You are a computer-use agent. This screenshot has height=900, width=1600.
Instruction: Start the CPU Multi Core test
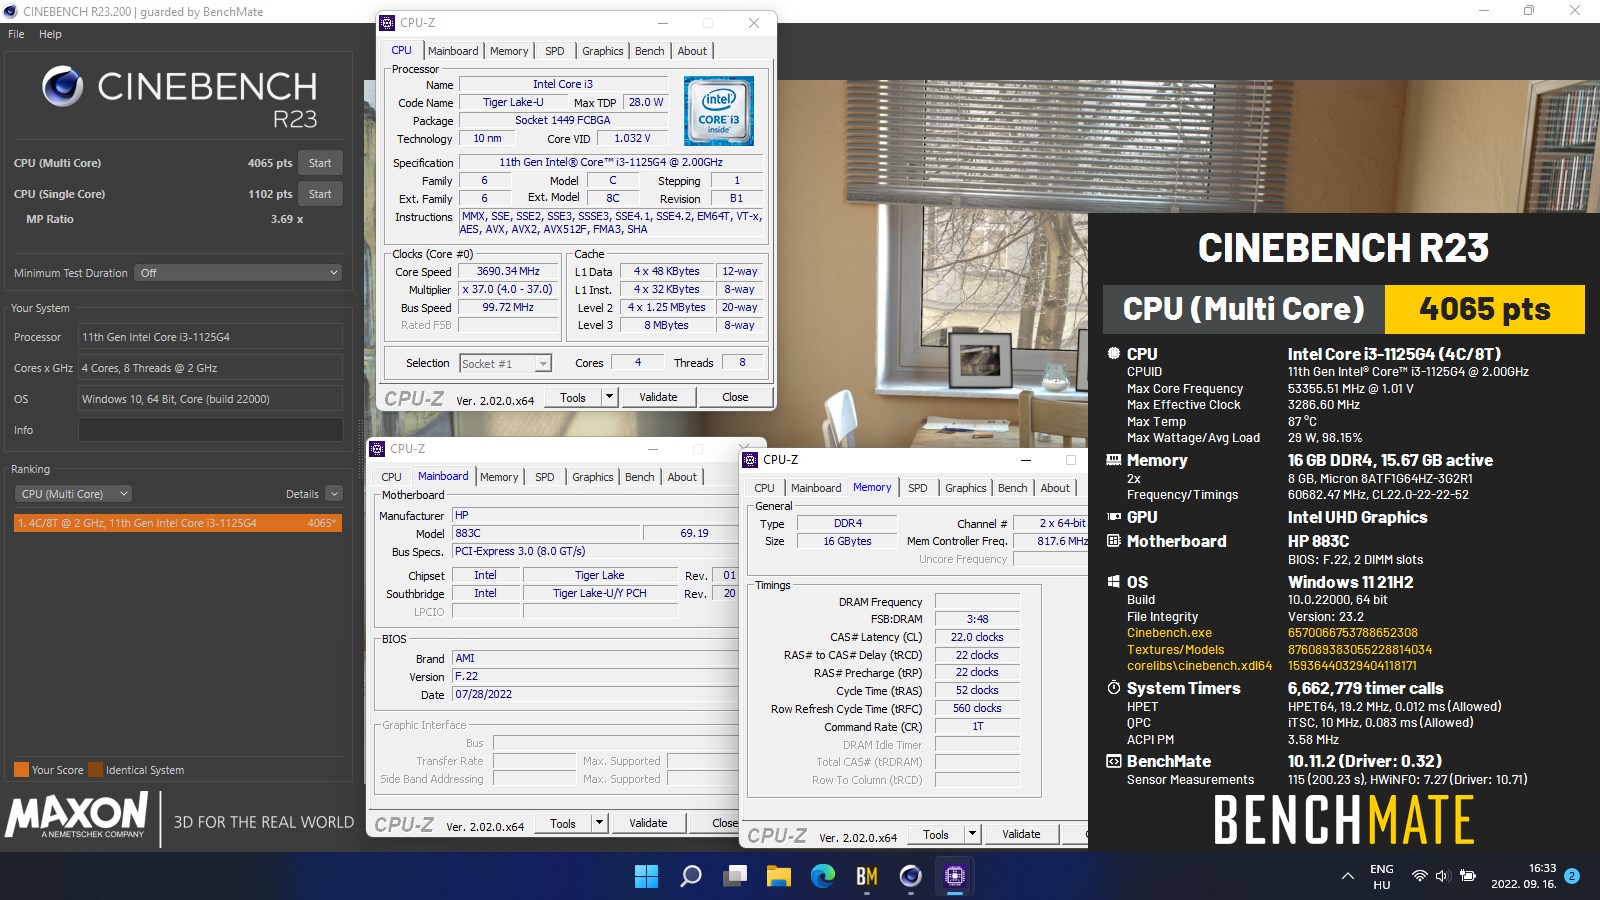[x=320, y=163]
